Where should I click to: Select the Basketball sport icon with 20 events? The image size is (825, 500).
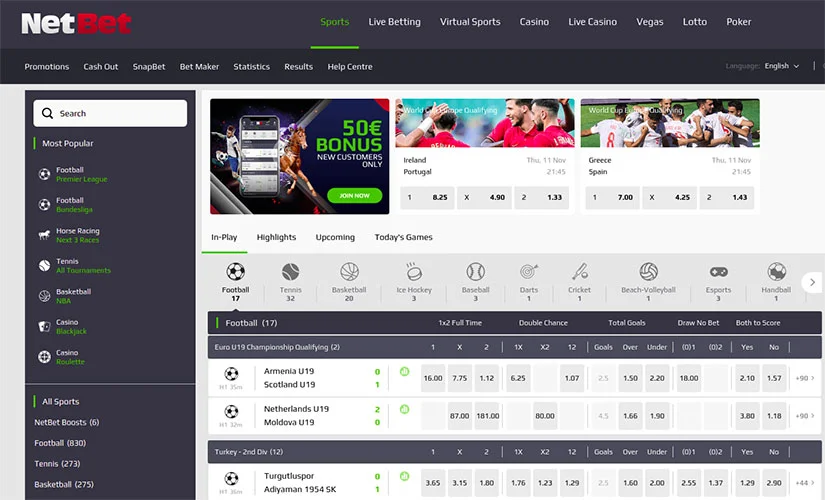(349, 272)
